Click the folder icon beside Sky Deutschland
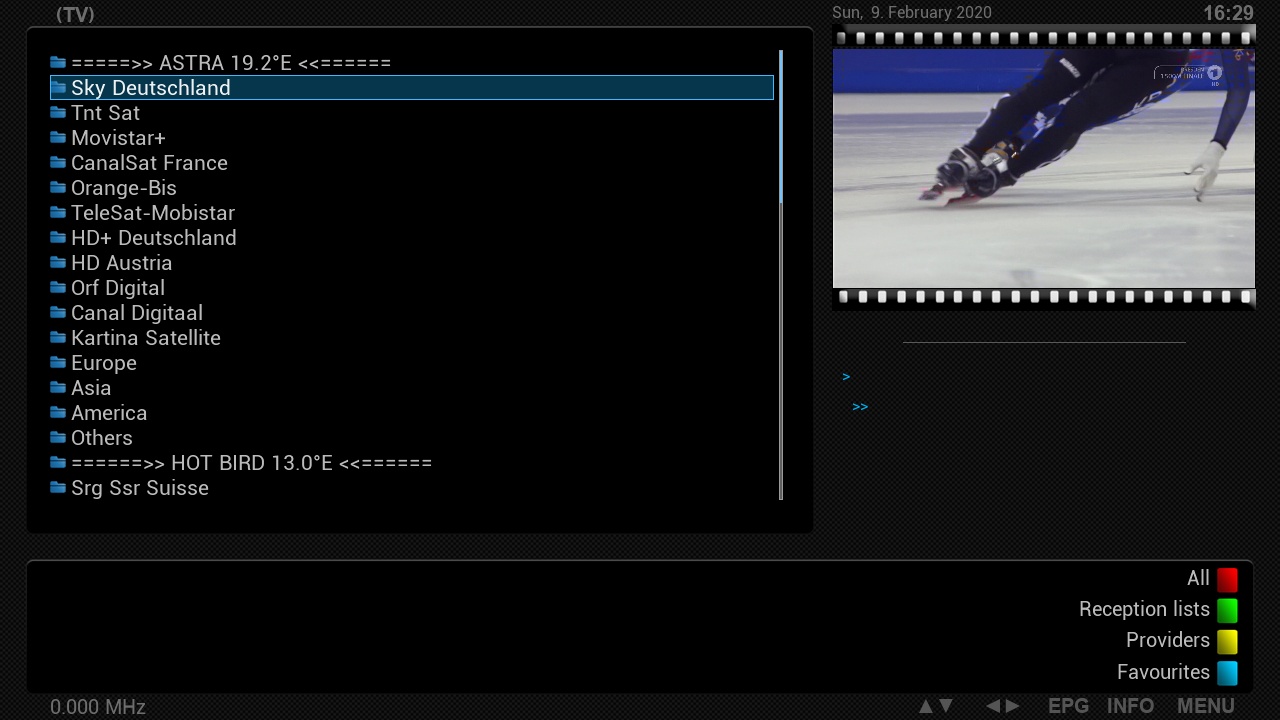The width and height of the screenshot is (1280, 720). [x=58, y=88]
